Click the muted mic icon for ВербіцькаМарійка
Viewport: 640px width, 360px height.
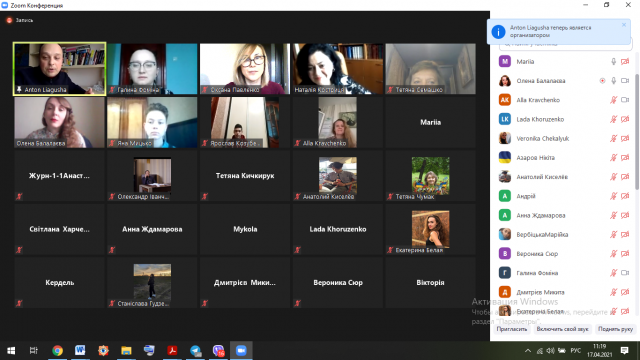[613, 234]
